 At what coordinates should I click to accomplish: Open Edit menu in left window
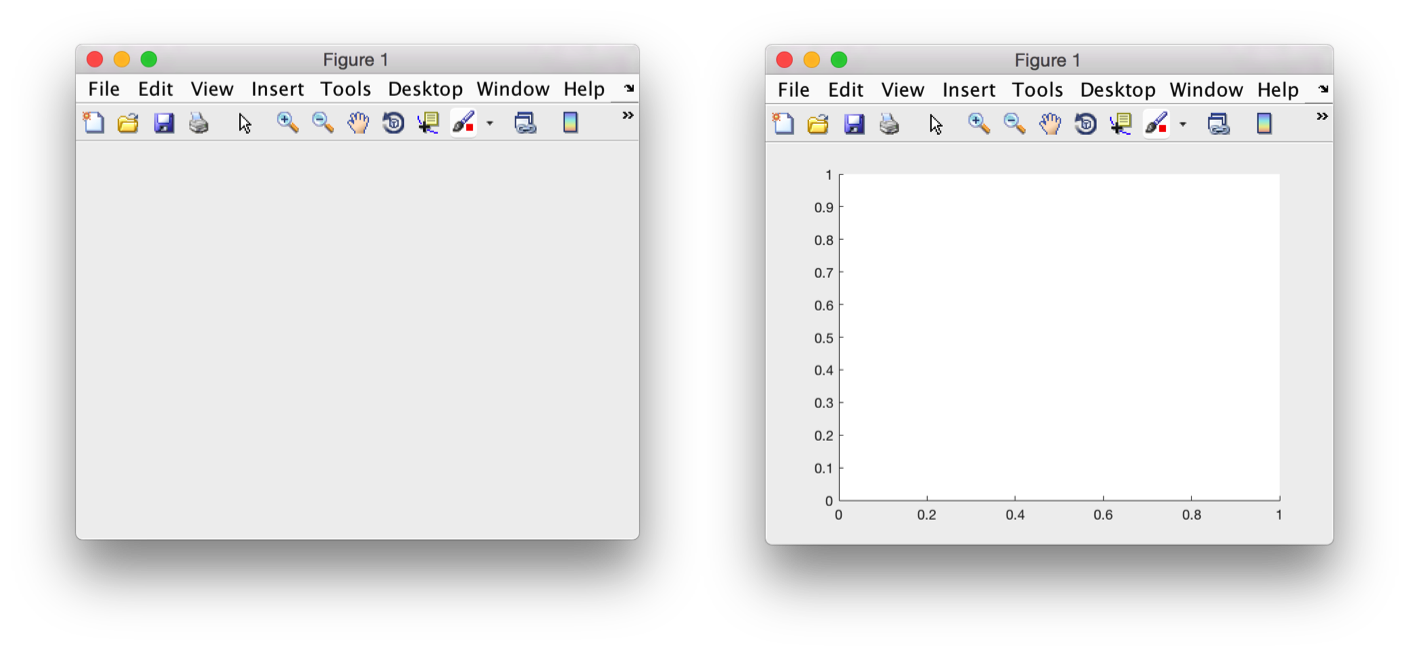click(156, 89)
